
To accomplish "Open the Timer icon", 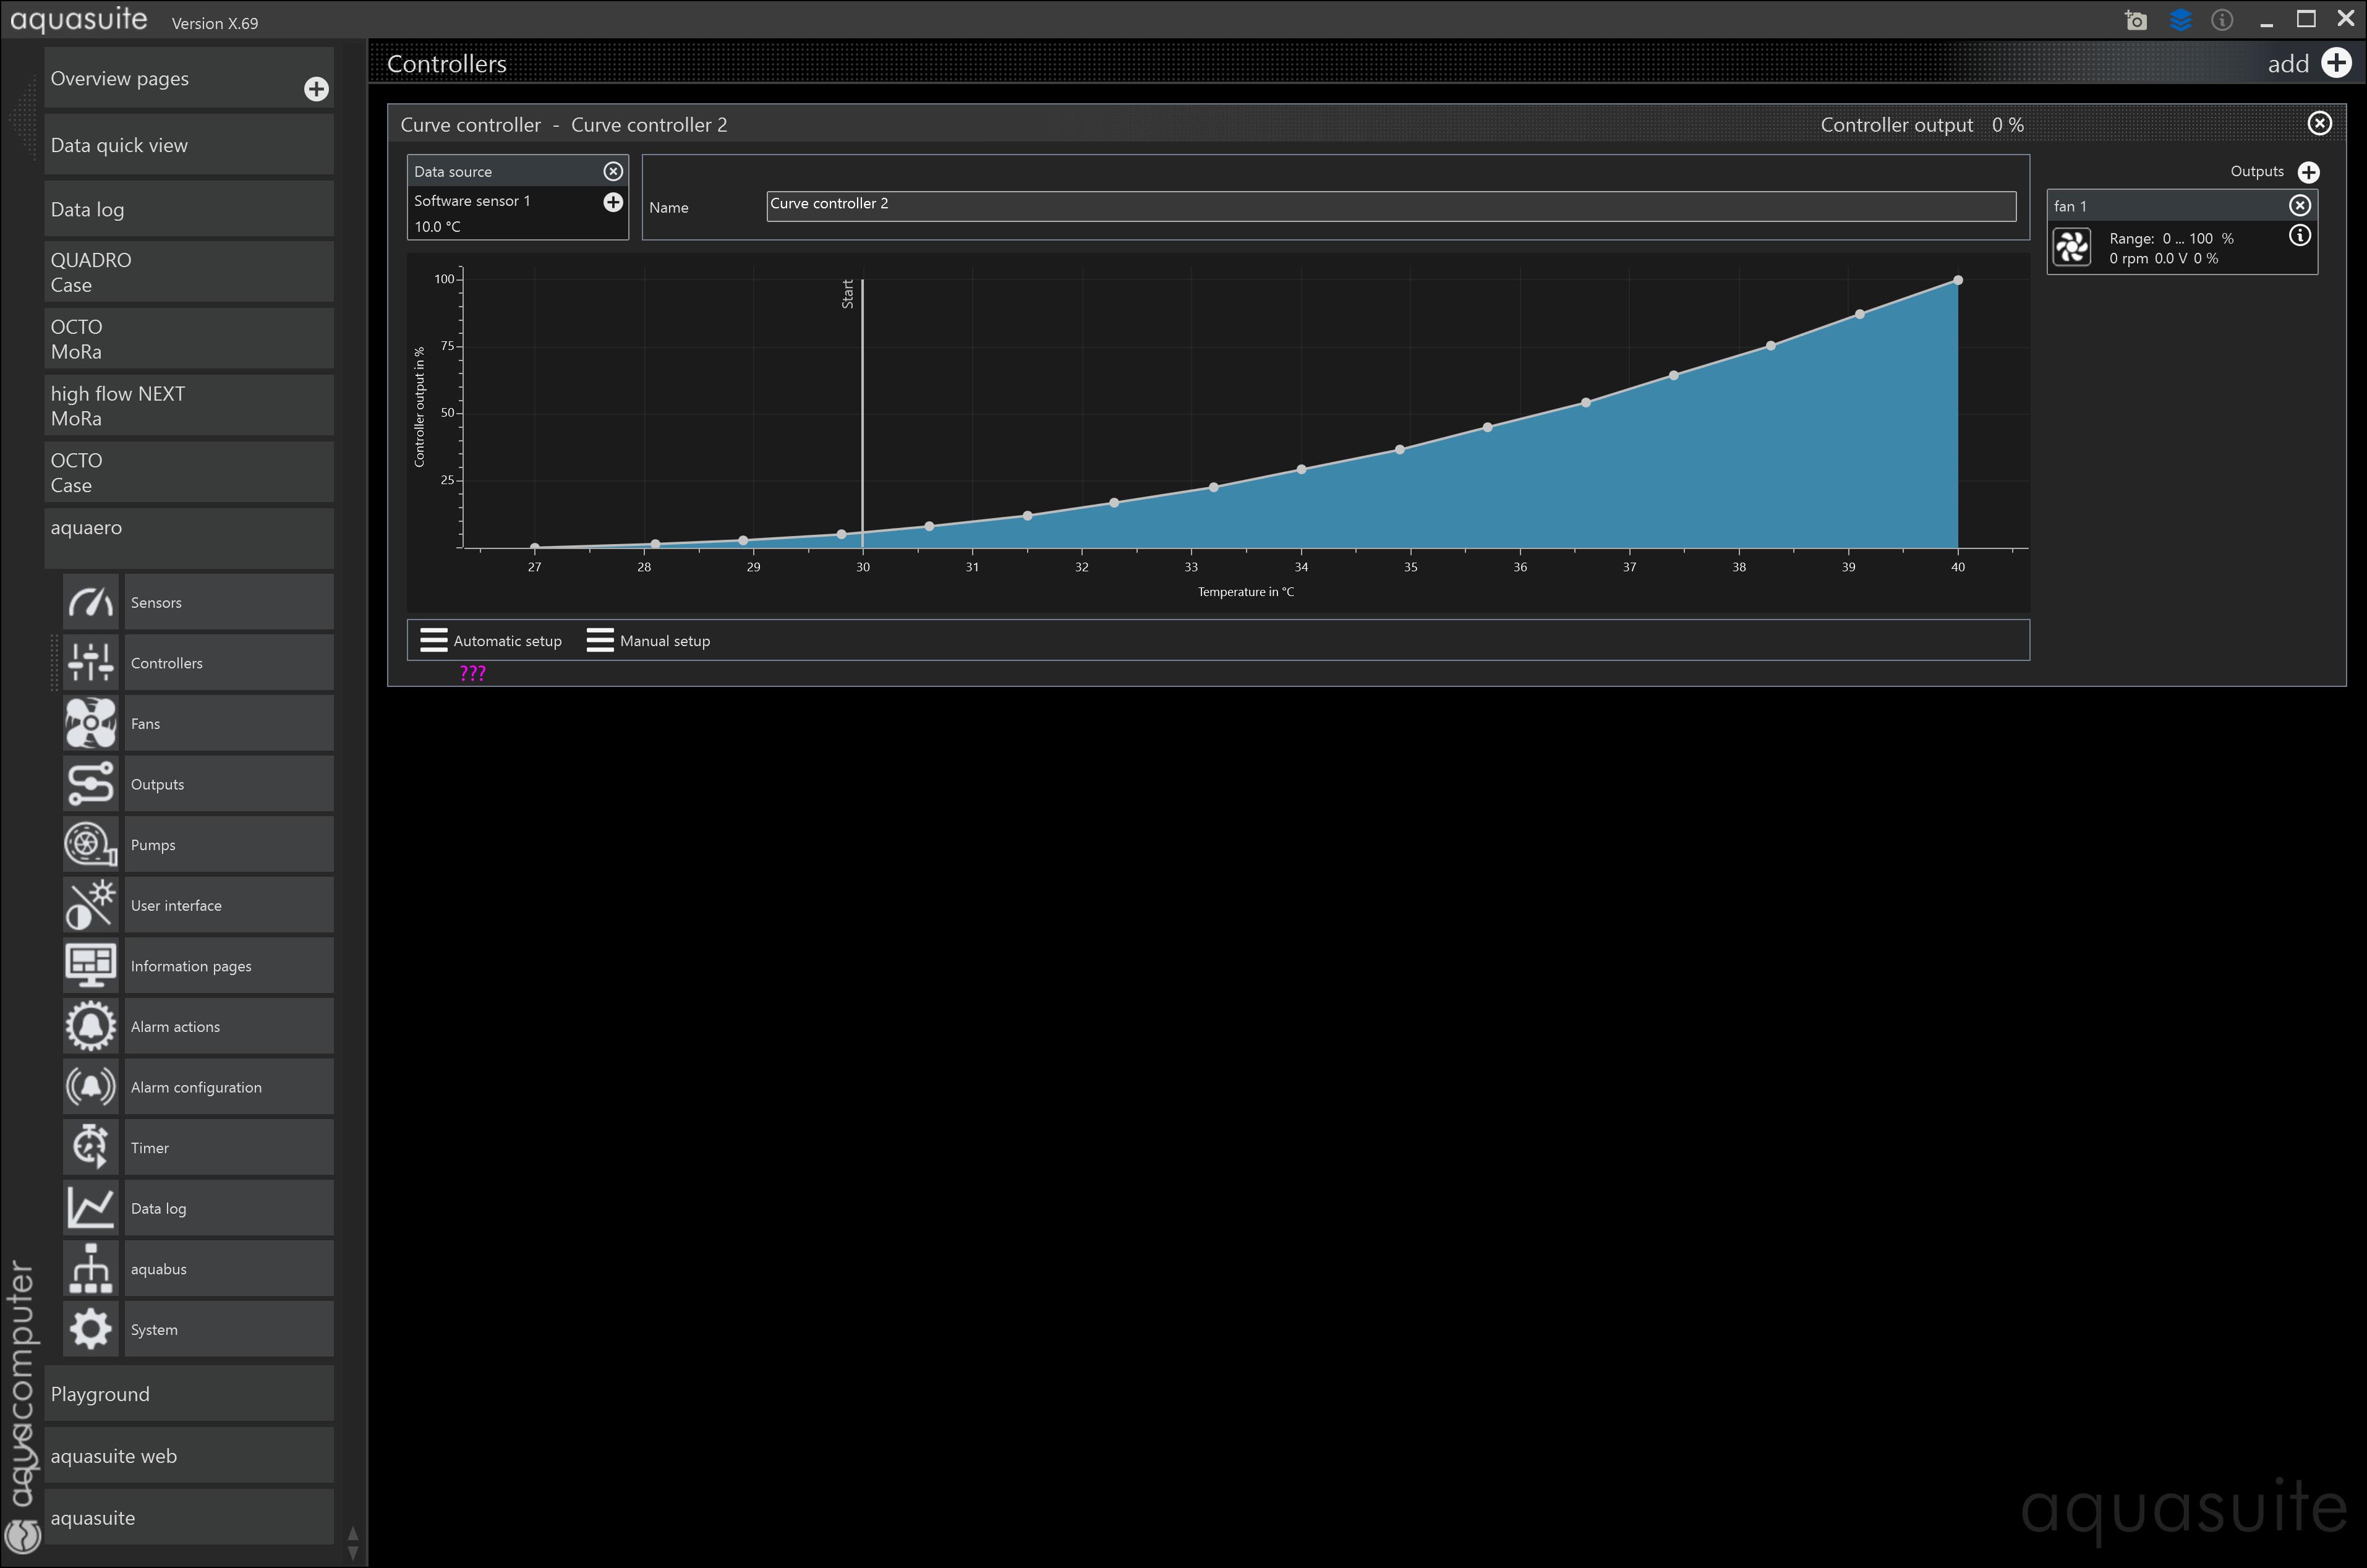I will point(90,1147).
